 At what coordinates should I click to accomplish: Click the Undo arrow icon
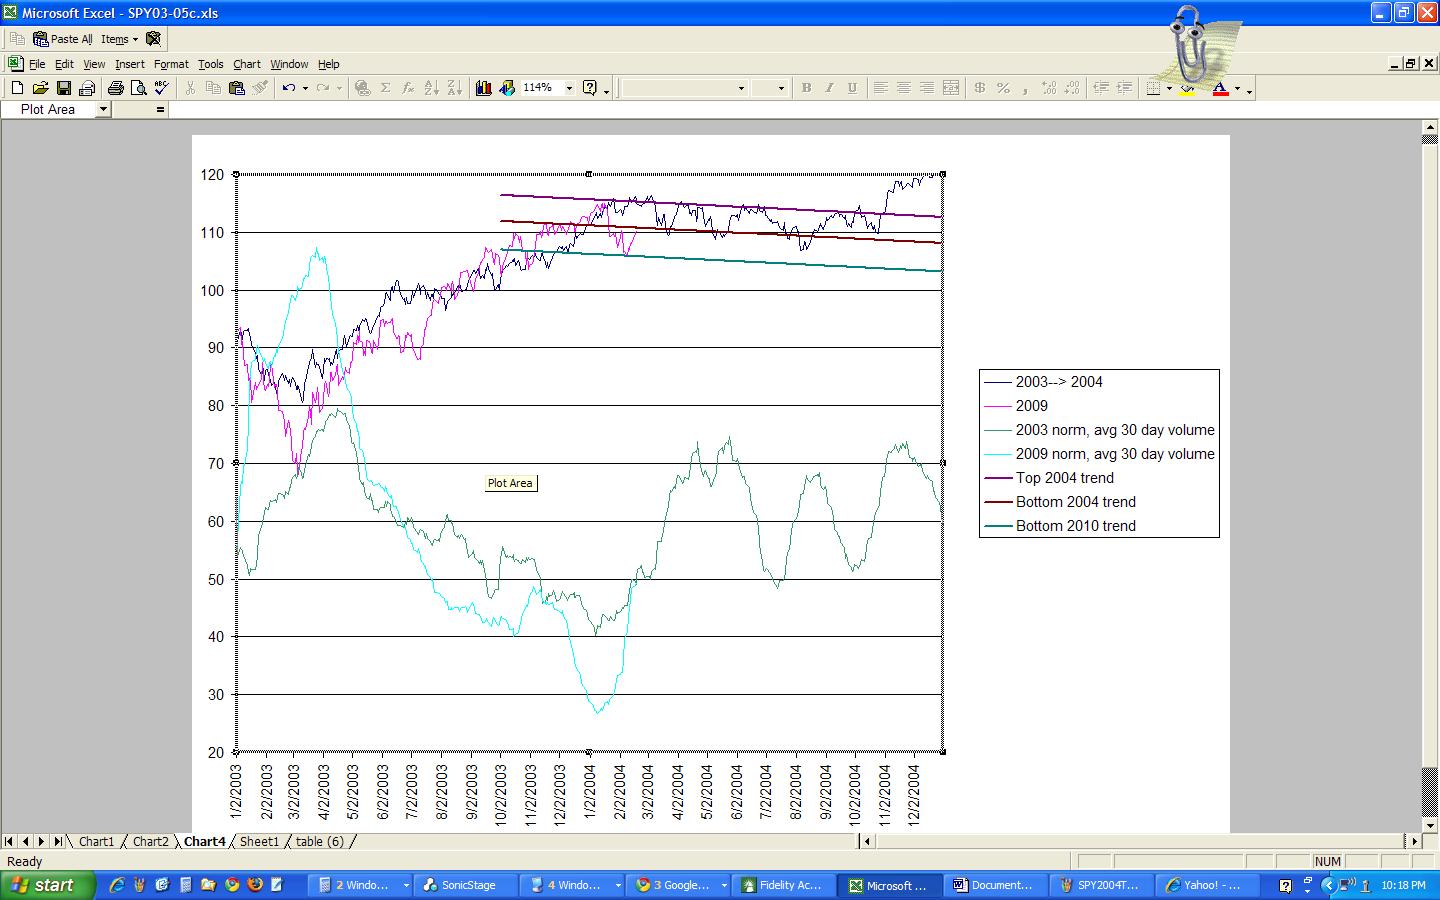point(288,88)
